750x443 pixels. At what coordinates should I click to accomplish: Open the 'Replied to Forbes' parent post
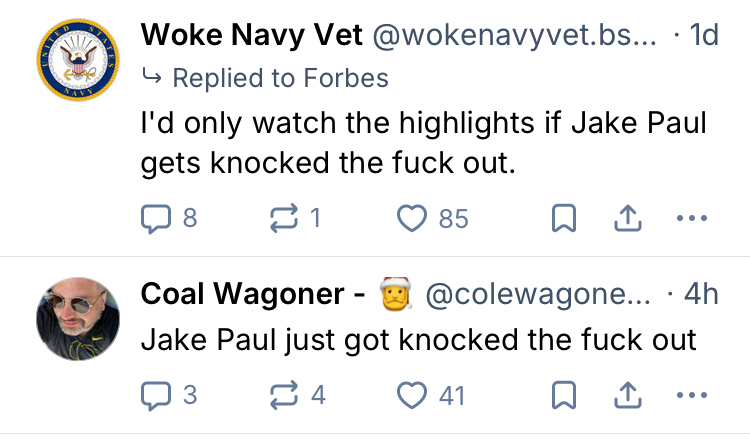pyautogui.click(x=280, y=77)
